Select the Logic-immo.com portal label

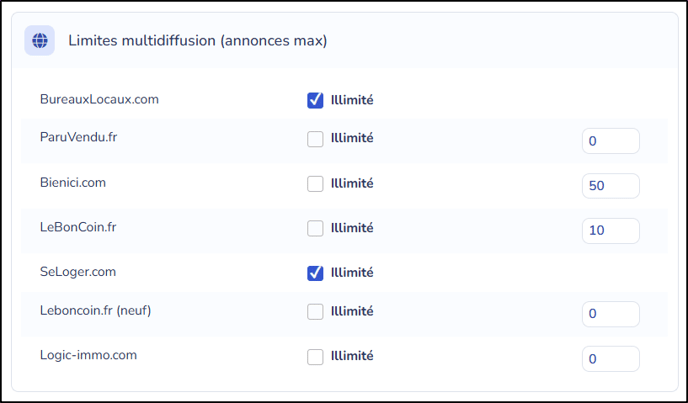(88, 355)
